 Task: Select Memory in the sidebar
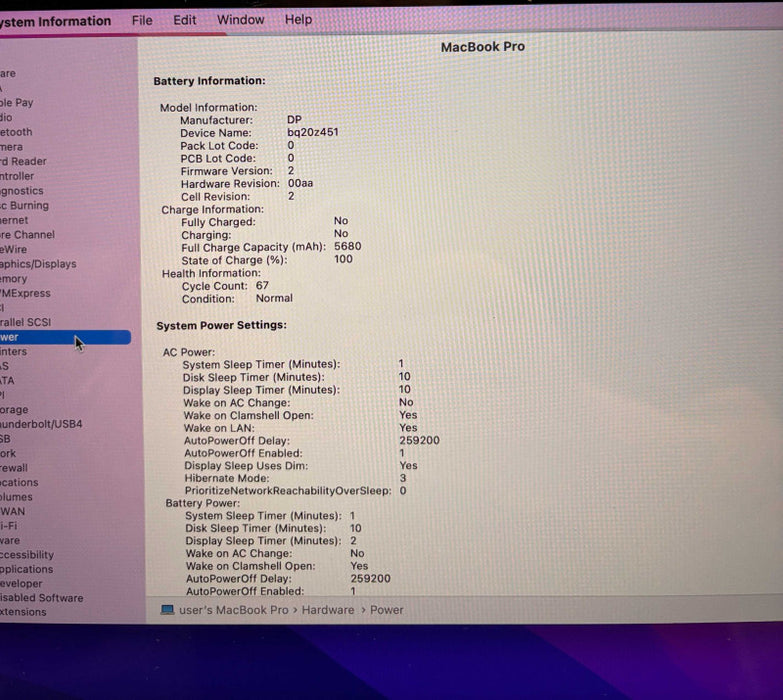13,279
